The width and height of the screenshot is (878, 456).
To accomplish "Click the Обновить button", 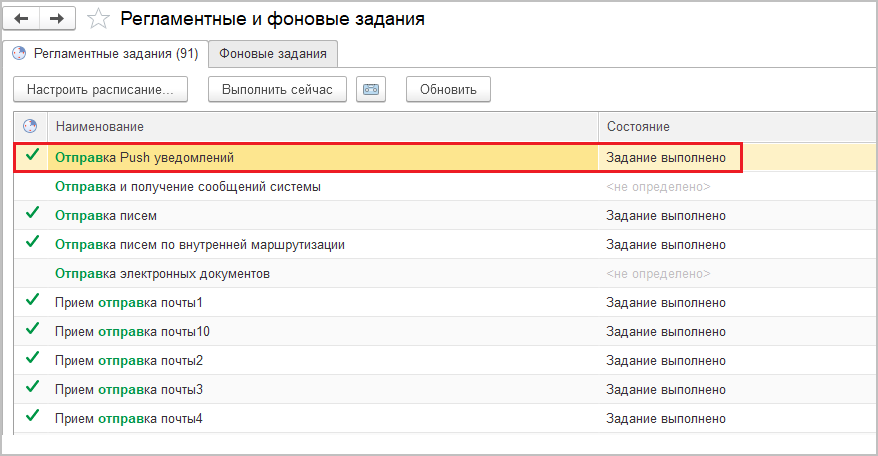I will pyautogui.click(x=447, y=89).
